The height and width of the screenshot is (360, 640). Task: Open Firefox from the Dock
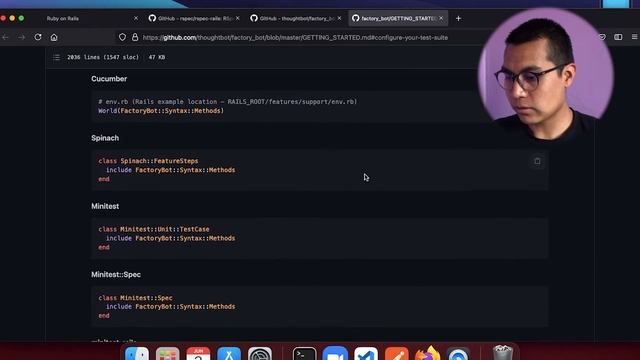[x=427, y=354]
